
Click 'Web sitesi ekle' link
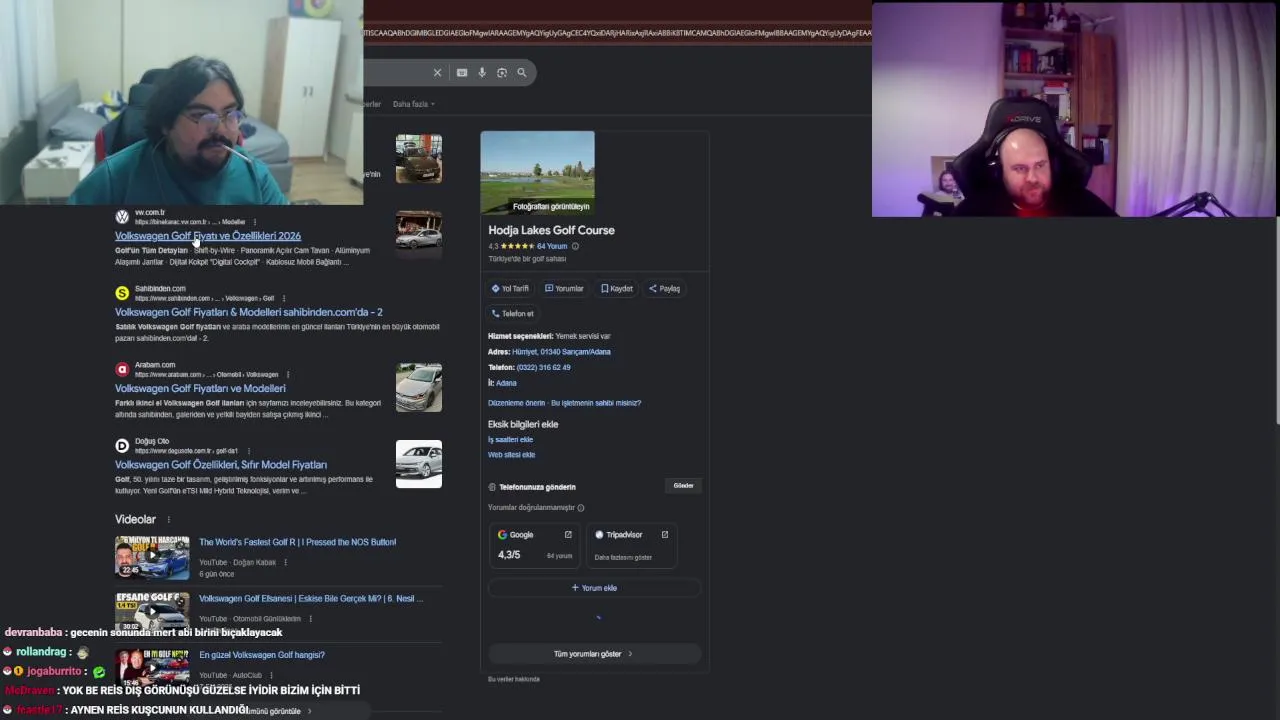511,454
